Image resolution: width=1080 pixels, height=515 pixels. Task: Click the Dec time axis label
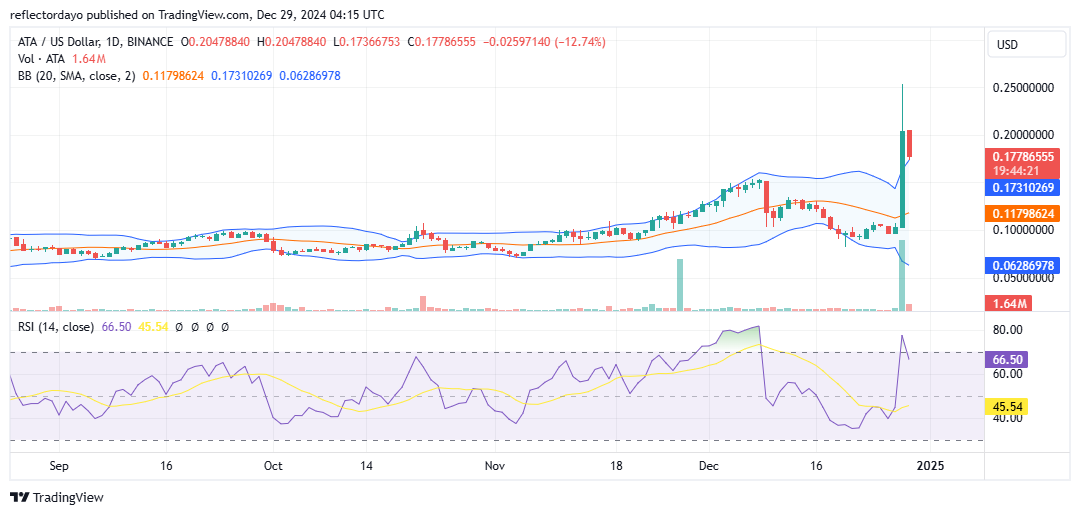pyautogui.click(x=709, y=465)
